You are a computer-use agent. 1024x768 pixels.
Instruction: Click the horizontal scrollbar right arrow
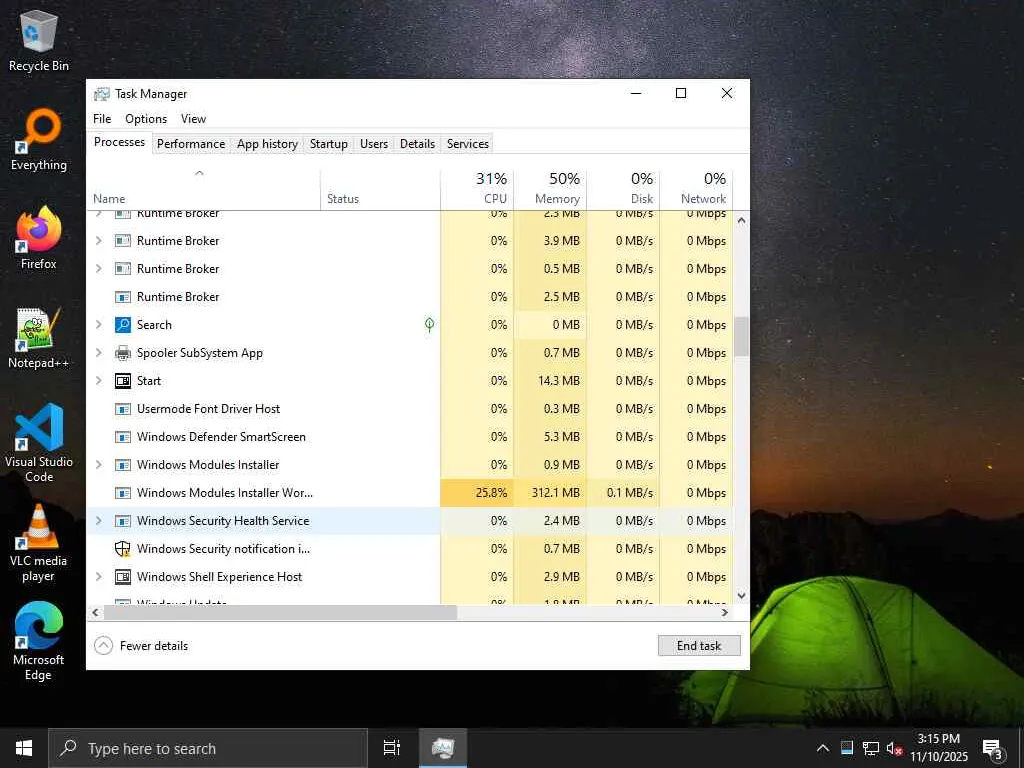click(x=724, y=613)
